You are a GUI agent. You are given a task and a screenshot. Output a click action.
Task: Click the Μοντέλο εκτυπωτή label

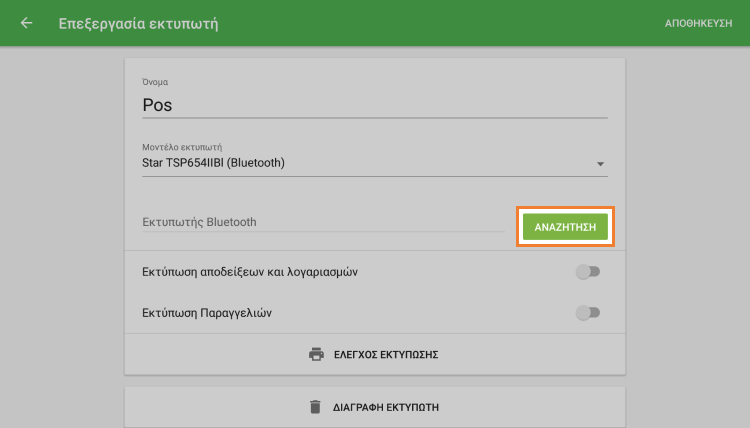click(181, 146)
